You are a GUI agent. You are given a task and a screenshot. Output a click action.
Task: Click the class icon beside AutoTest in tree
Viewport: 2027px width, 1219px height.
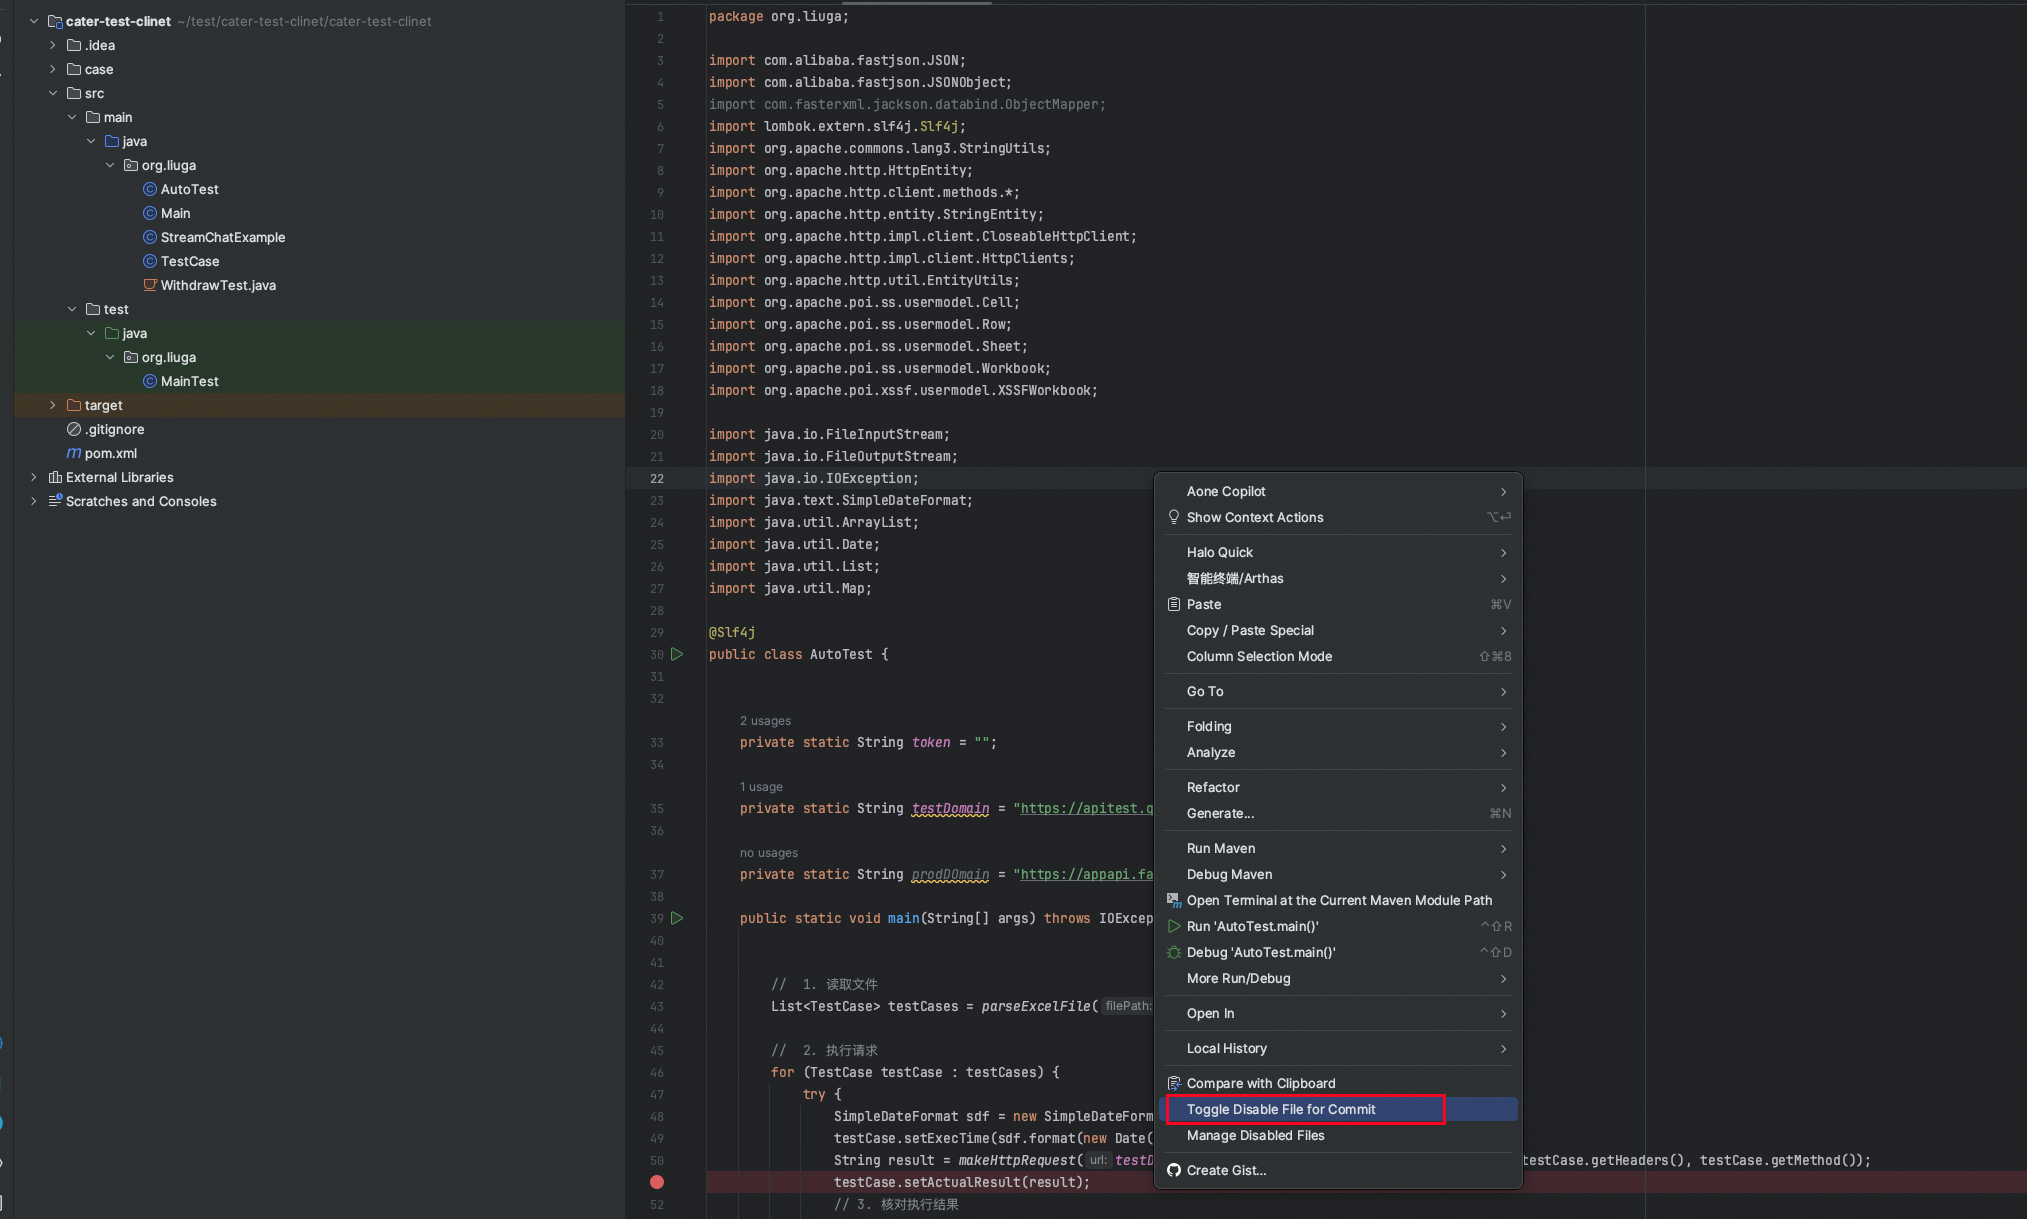point(148,189)
